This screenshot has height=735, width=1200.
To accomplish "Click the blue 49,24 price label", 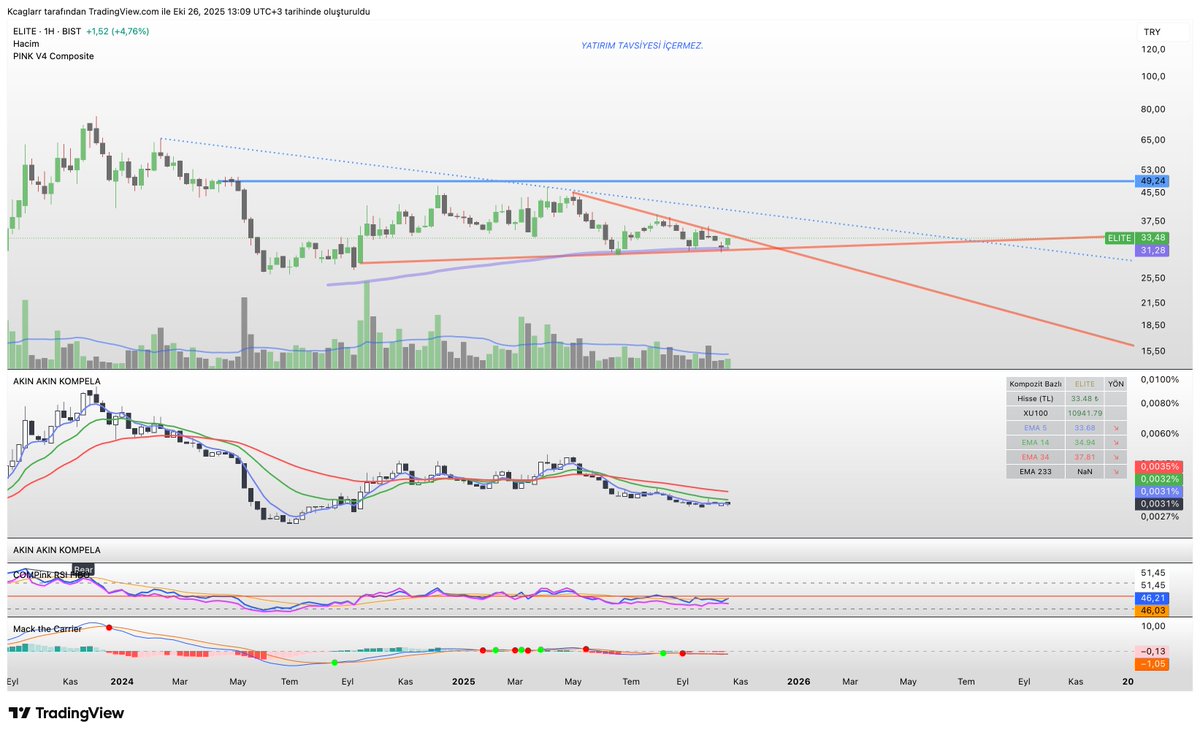I will pyautogui.click(x=1153, y=181).
